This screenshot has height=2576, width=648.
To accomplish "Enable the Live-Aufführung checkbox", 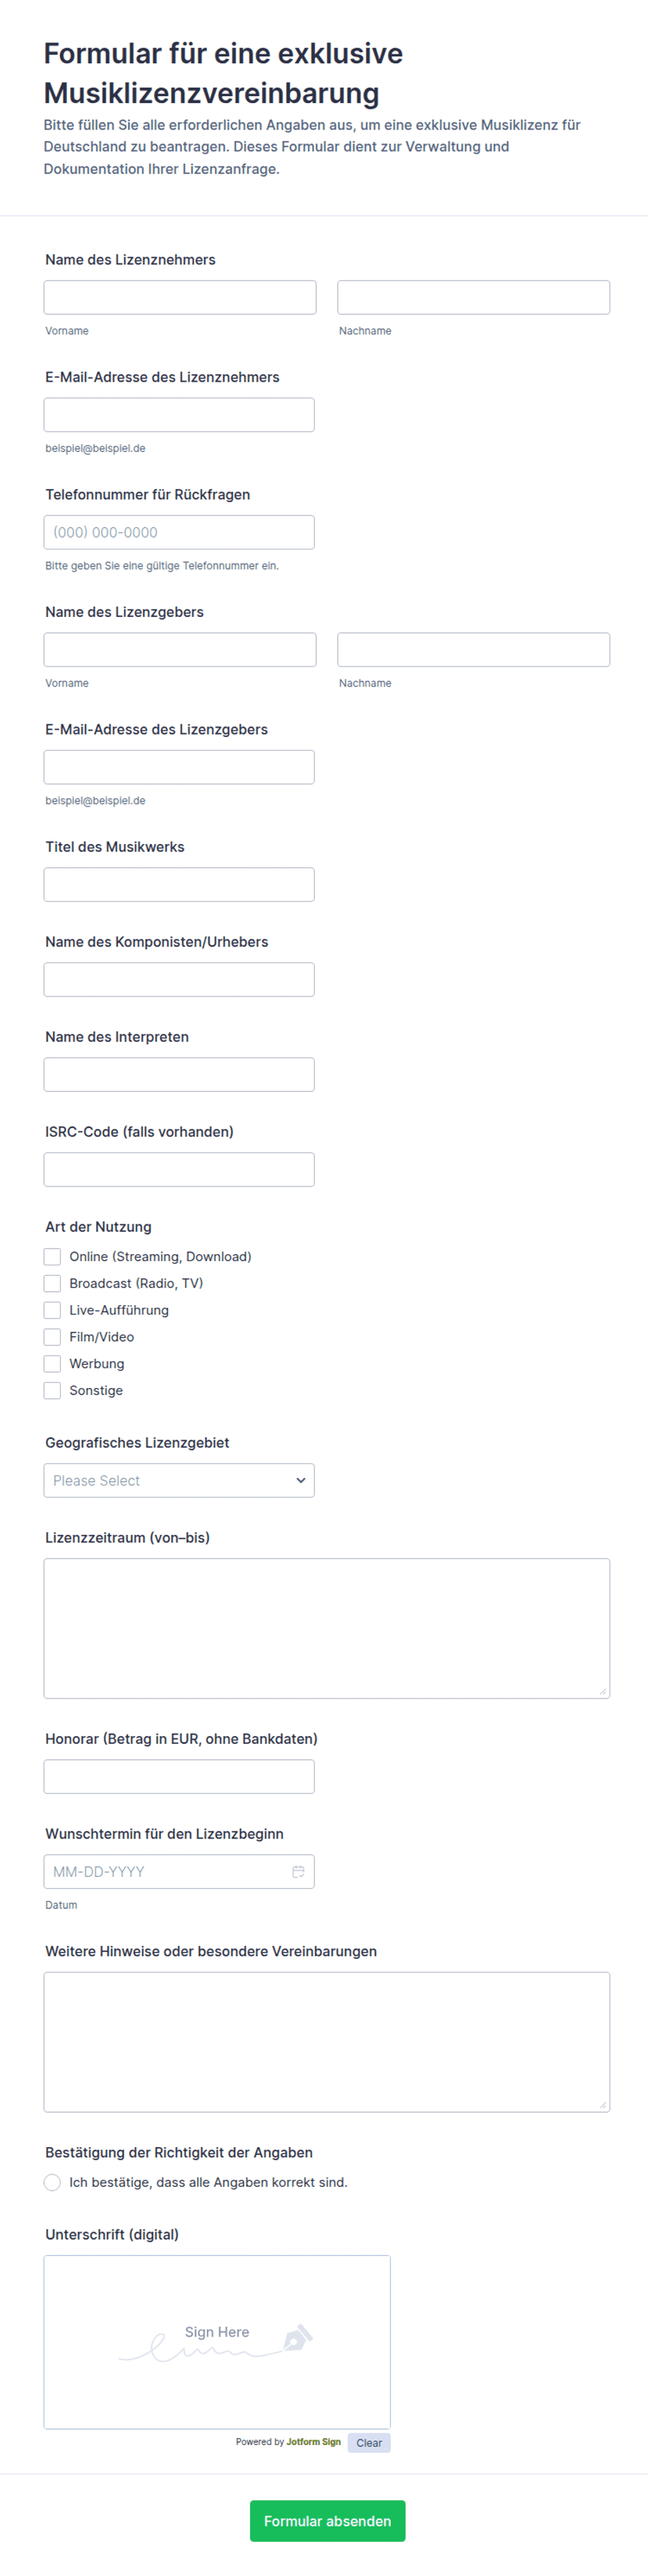I will click(x=52, y=1310).
